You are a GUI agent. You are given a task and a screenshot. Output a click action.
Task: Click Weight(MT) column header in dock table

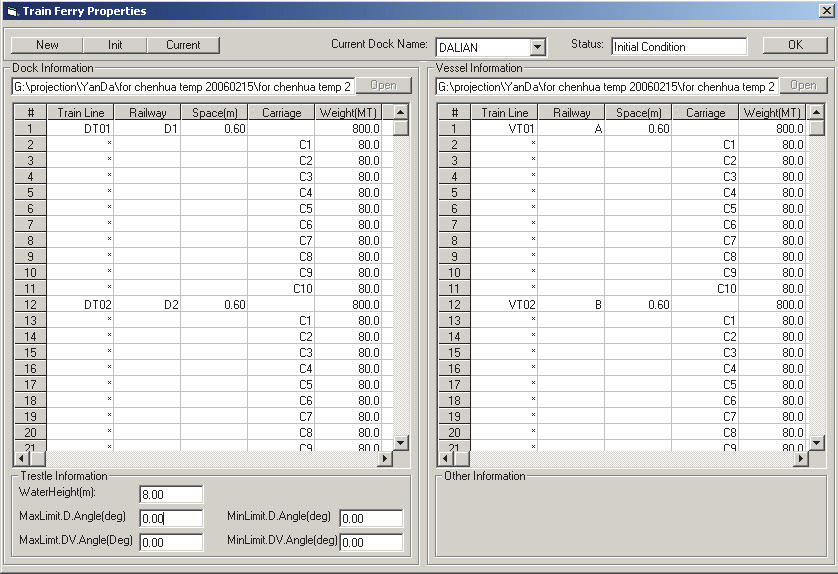[348, 113]
